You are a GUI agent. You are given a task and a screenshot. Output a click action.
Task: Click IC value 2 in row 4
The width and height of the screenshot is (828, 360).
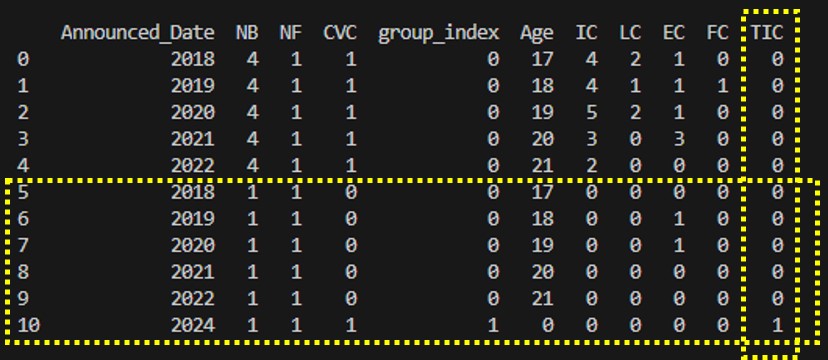coord(592,166)
